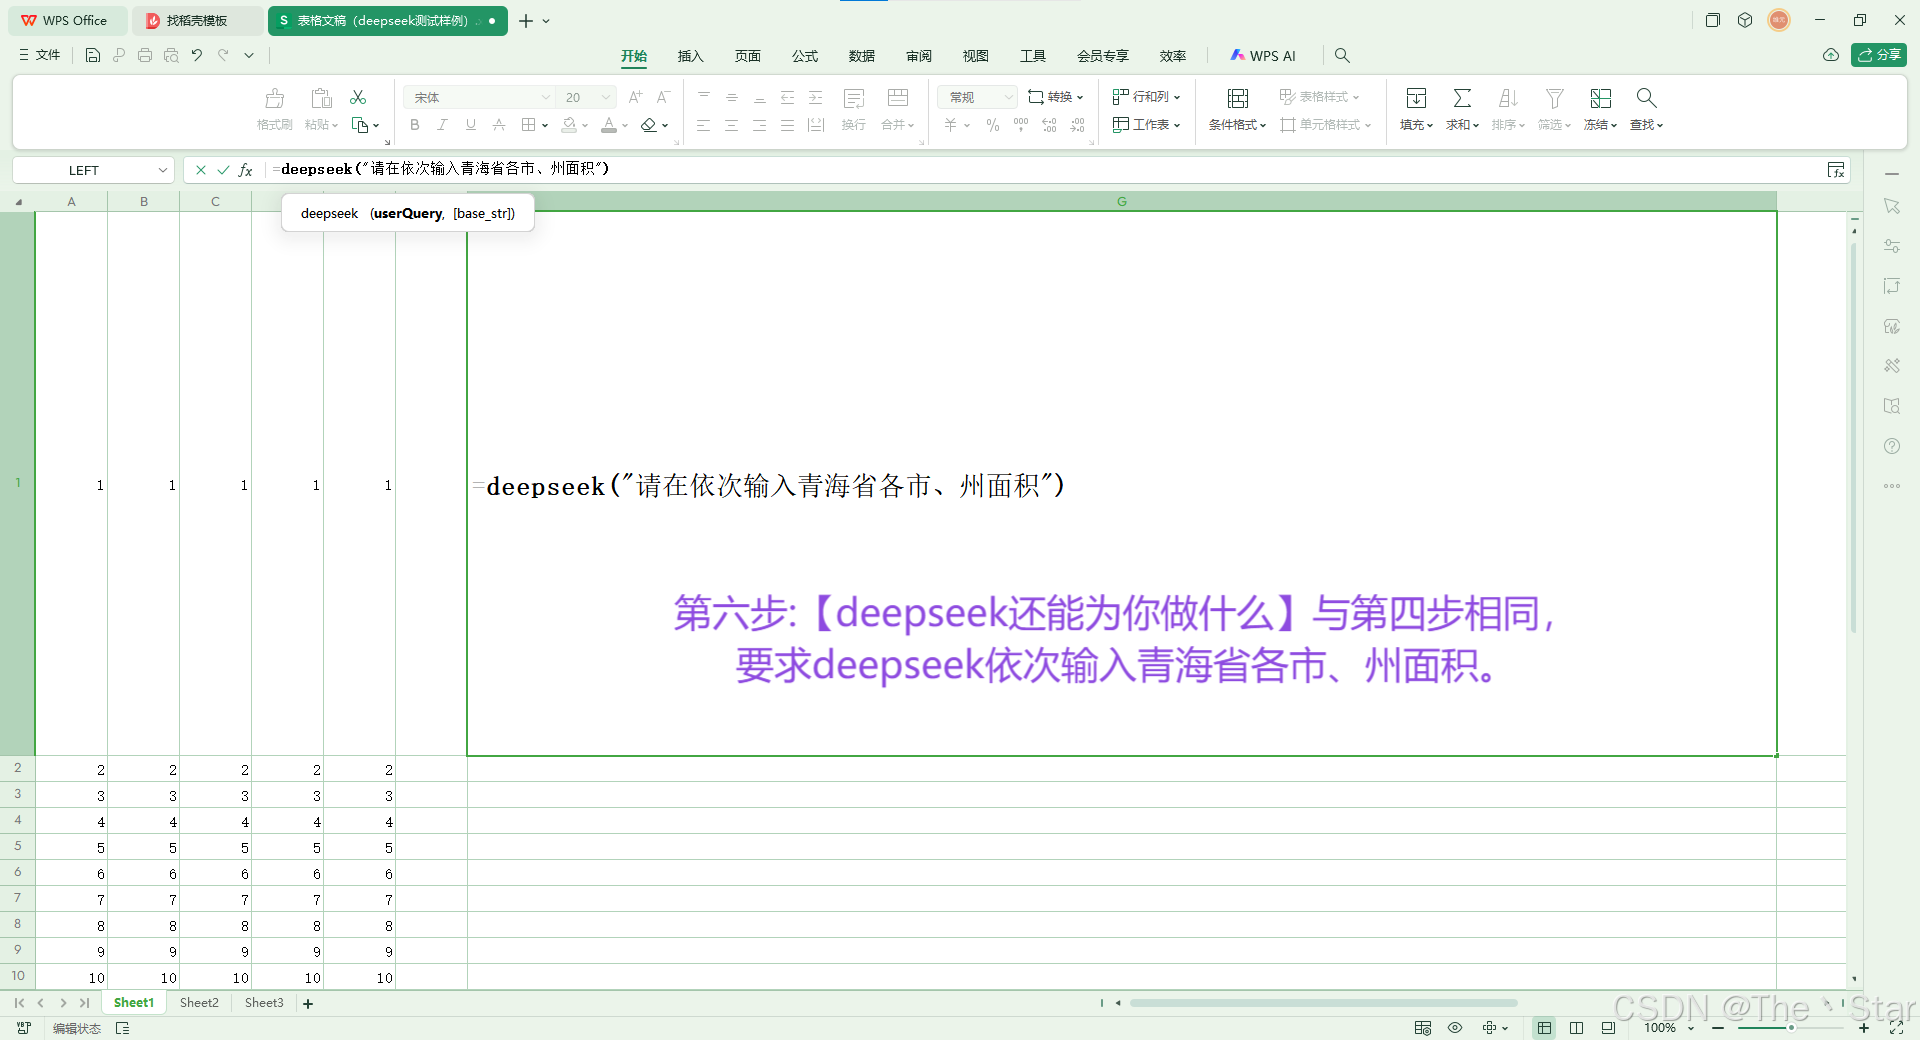Click the zoom slider handle
This screenshot has width=1920, height=1040.
1791,1028
